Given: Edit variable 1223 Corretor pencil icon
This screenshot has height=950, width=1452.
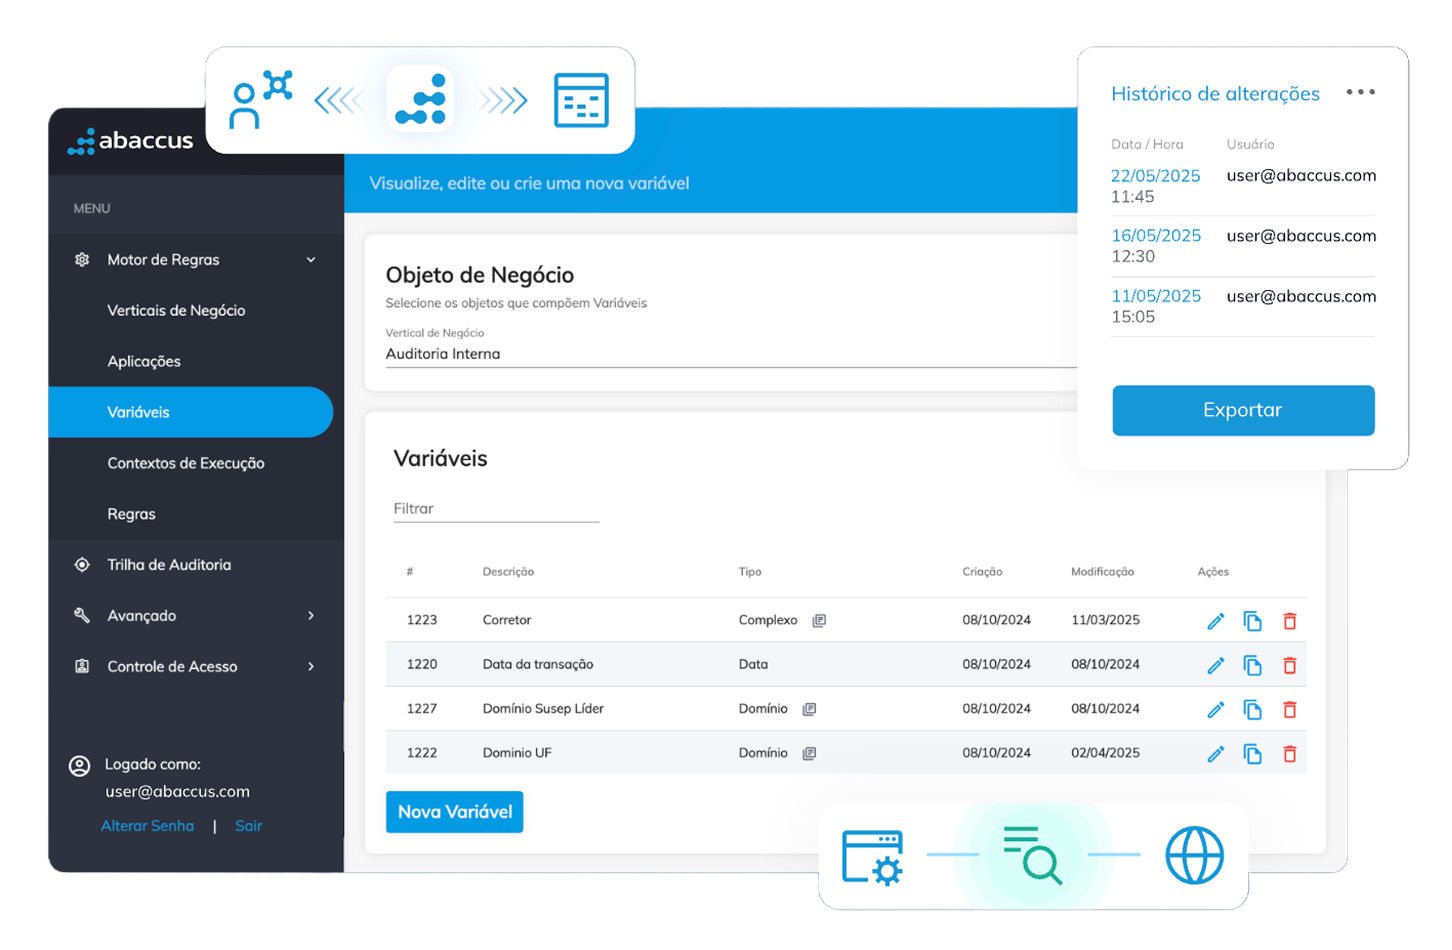Looking at the screenshot, I should tap(1215, 621).
